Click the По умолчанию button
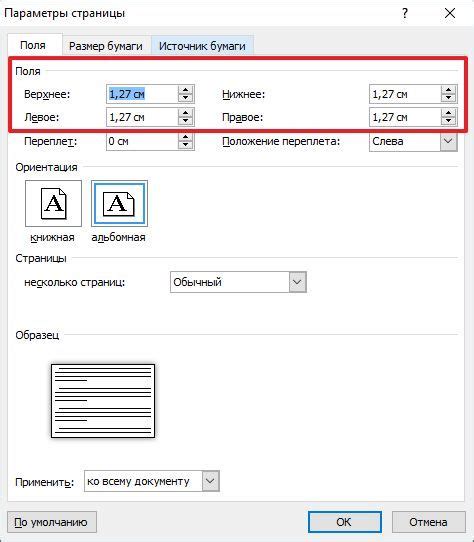The image size is (474, 542). coord(51,522)
